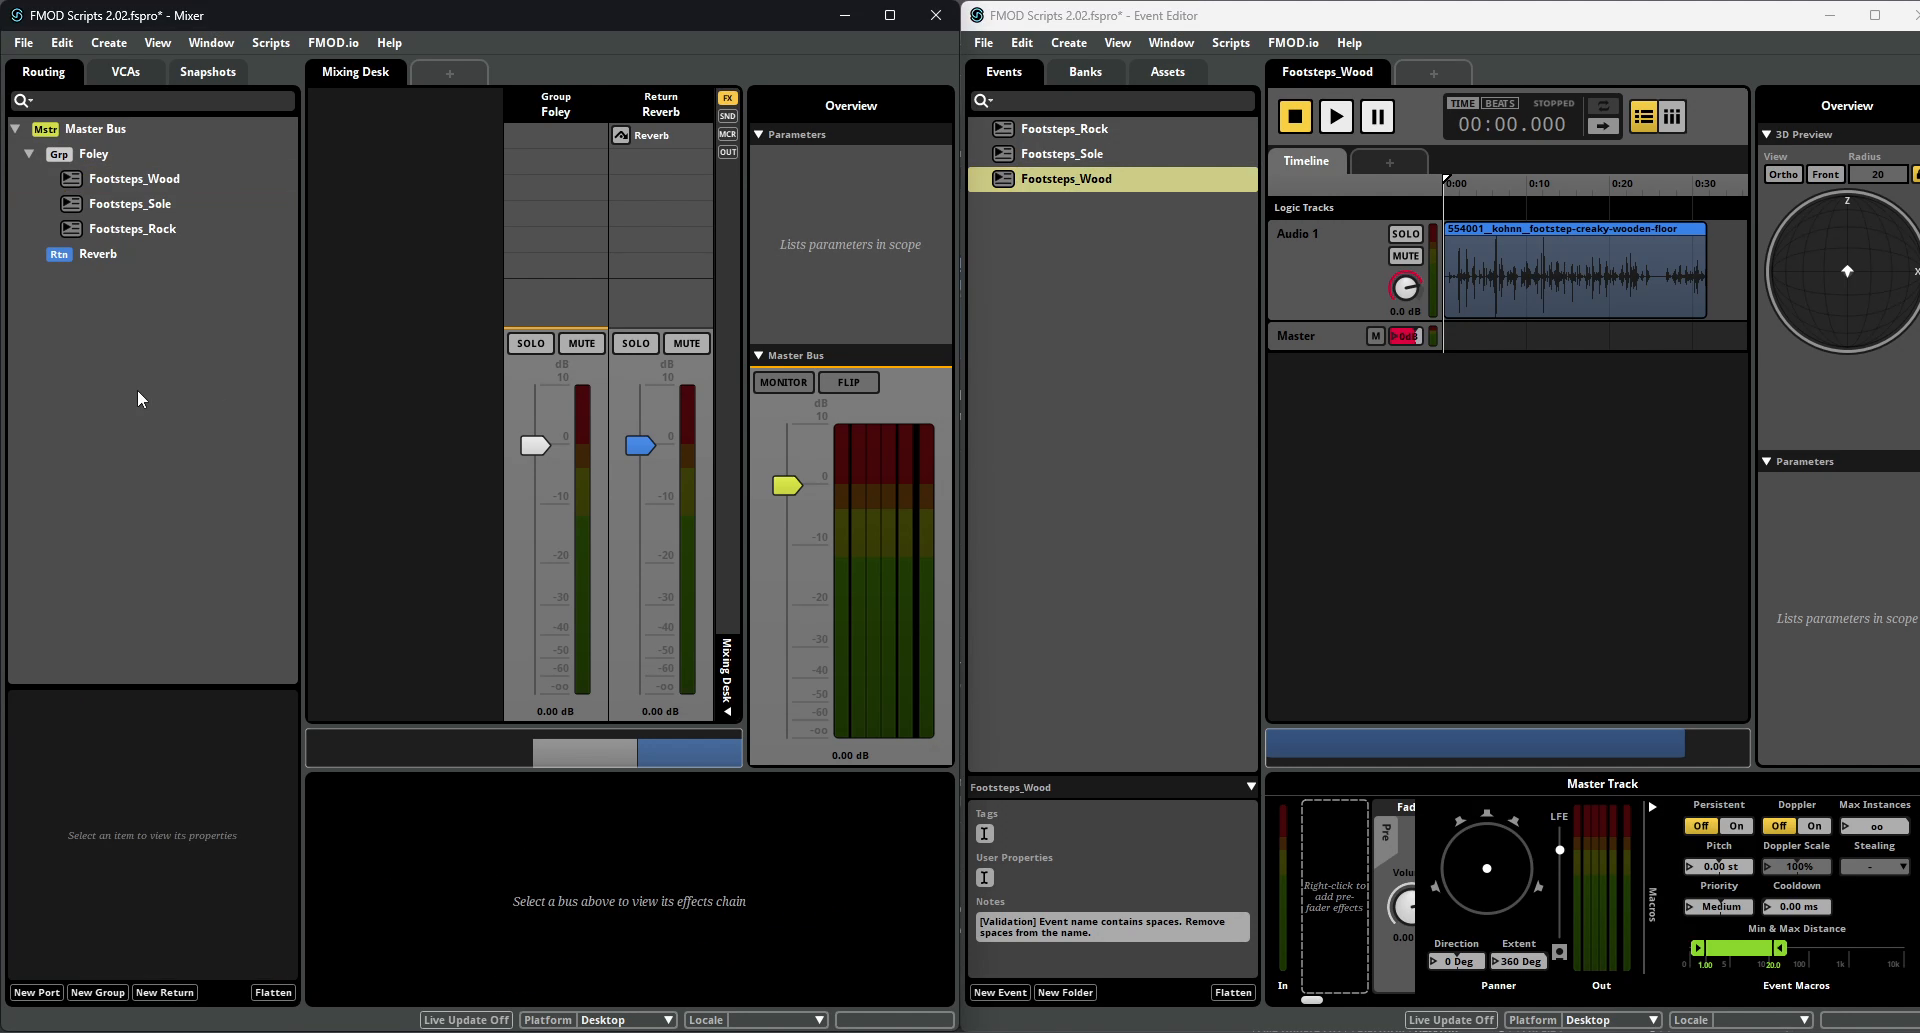1920x1033 pixels.
Task: Click the Reverb effect icon on the Return strip
Action: [x=621, y=136]
